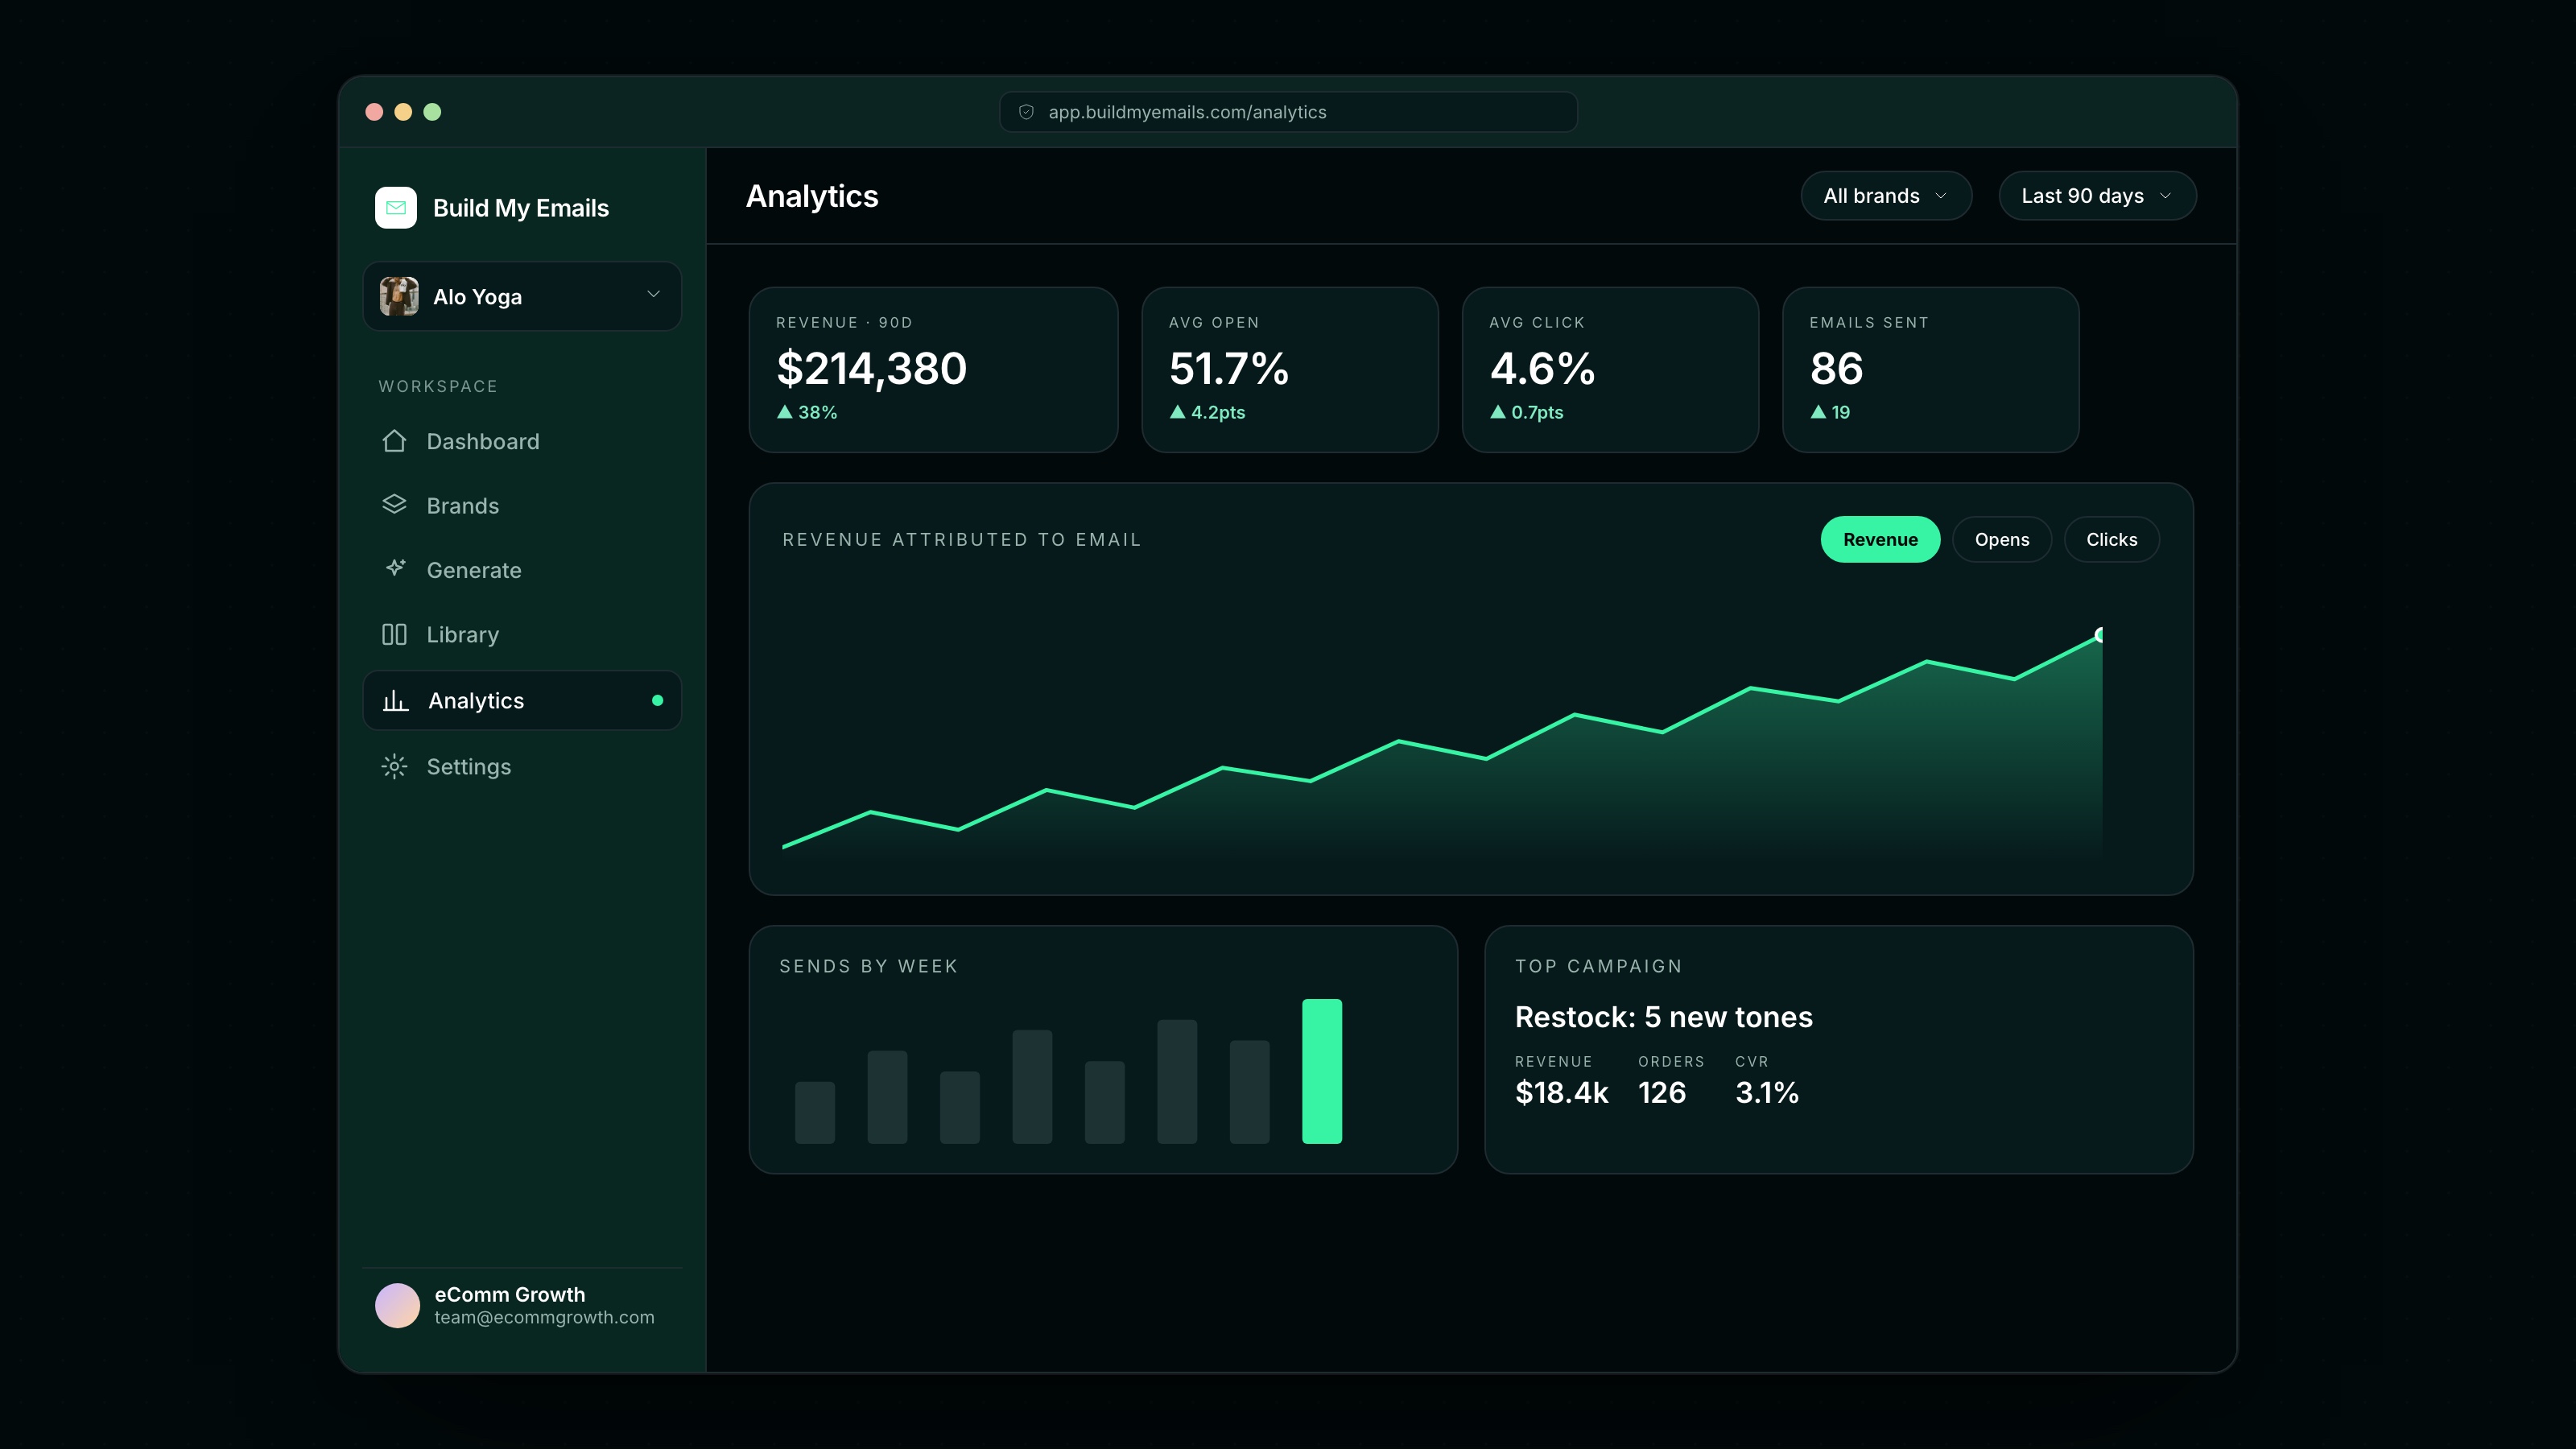Open the All brands filter dropdown
This screenshot has height=1449, width=2576.
(x=1886, y=195)
